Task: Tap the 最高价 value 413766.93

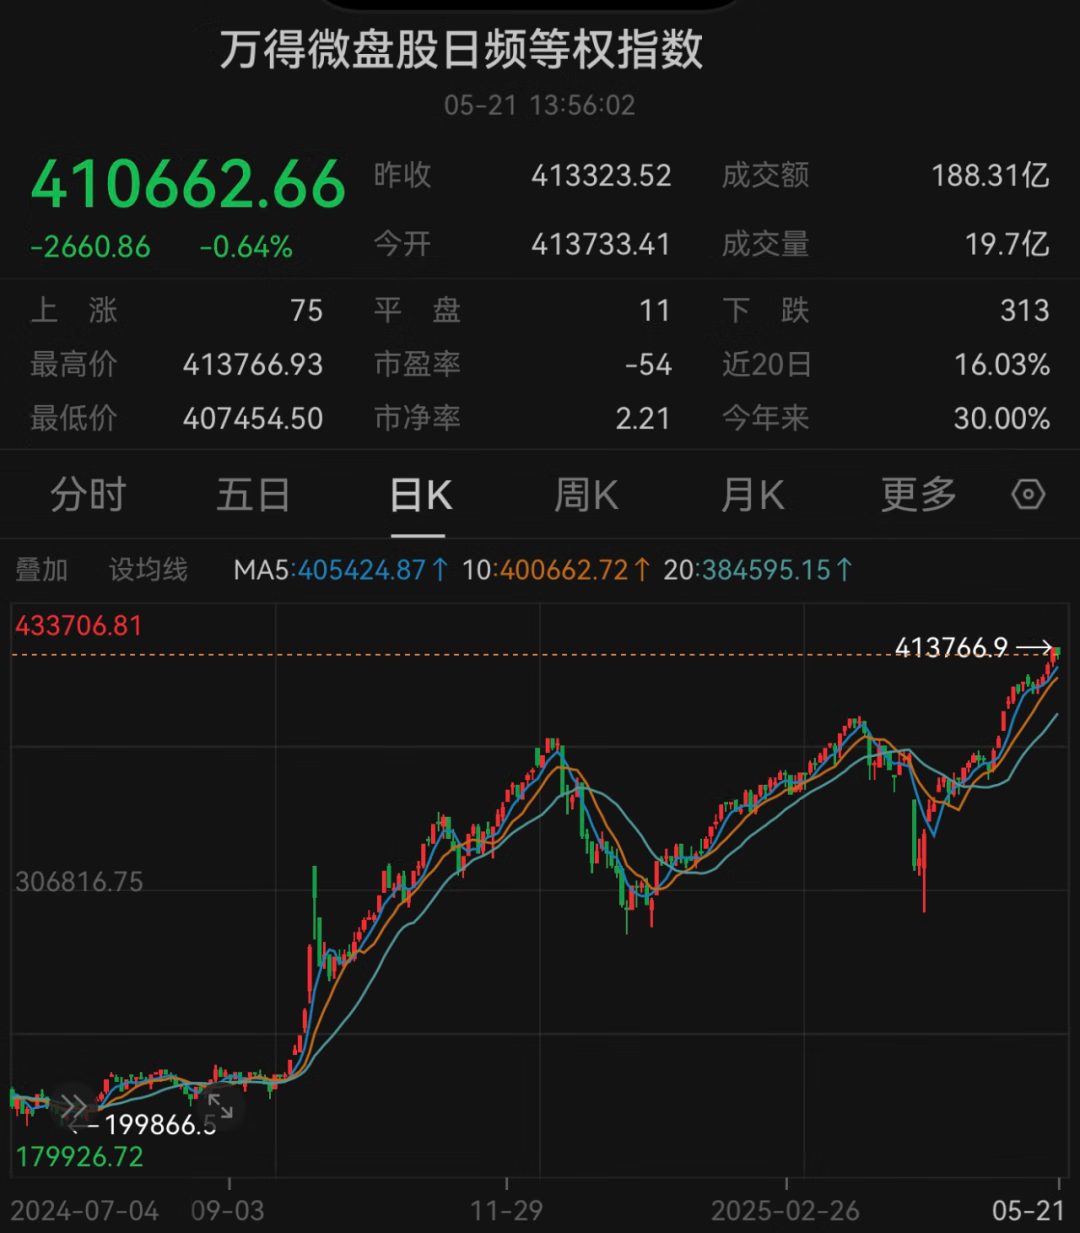Action: [253, 365]
